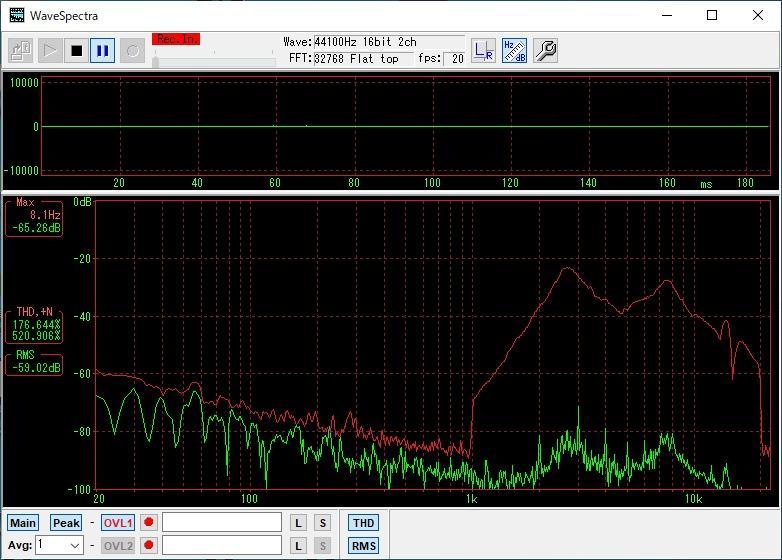The image size is (782, 560).
Task: Click the OVL2 name text field
Action: pos(222,546)
